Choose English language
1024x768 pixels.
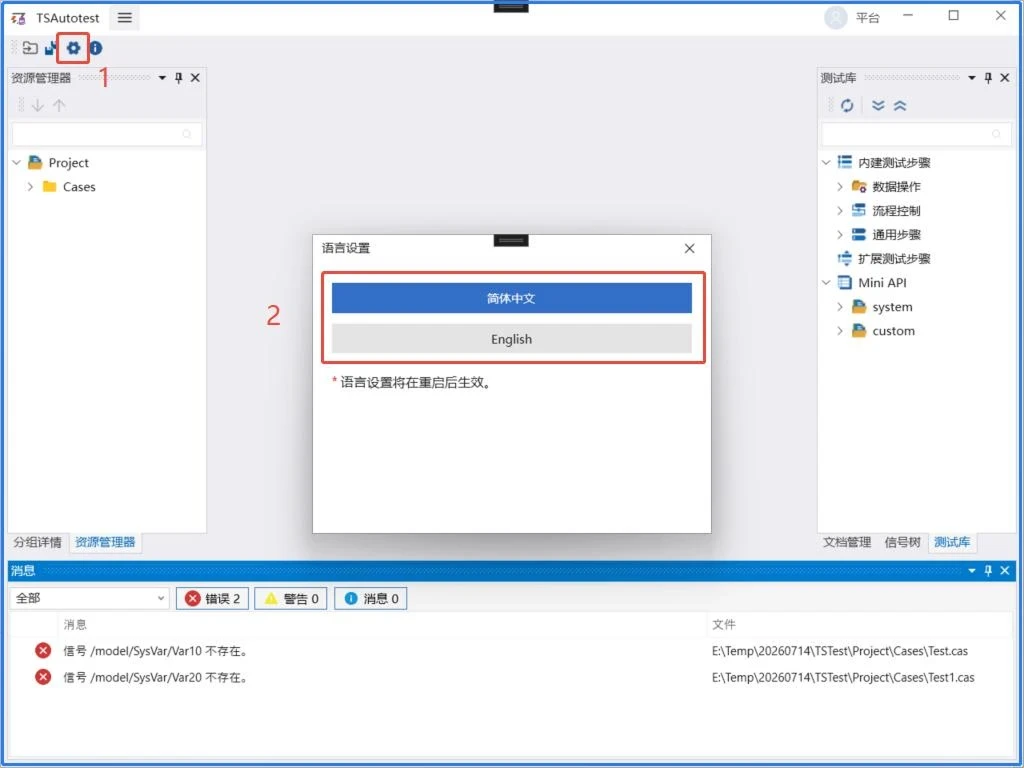pos(511,339)
